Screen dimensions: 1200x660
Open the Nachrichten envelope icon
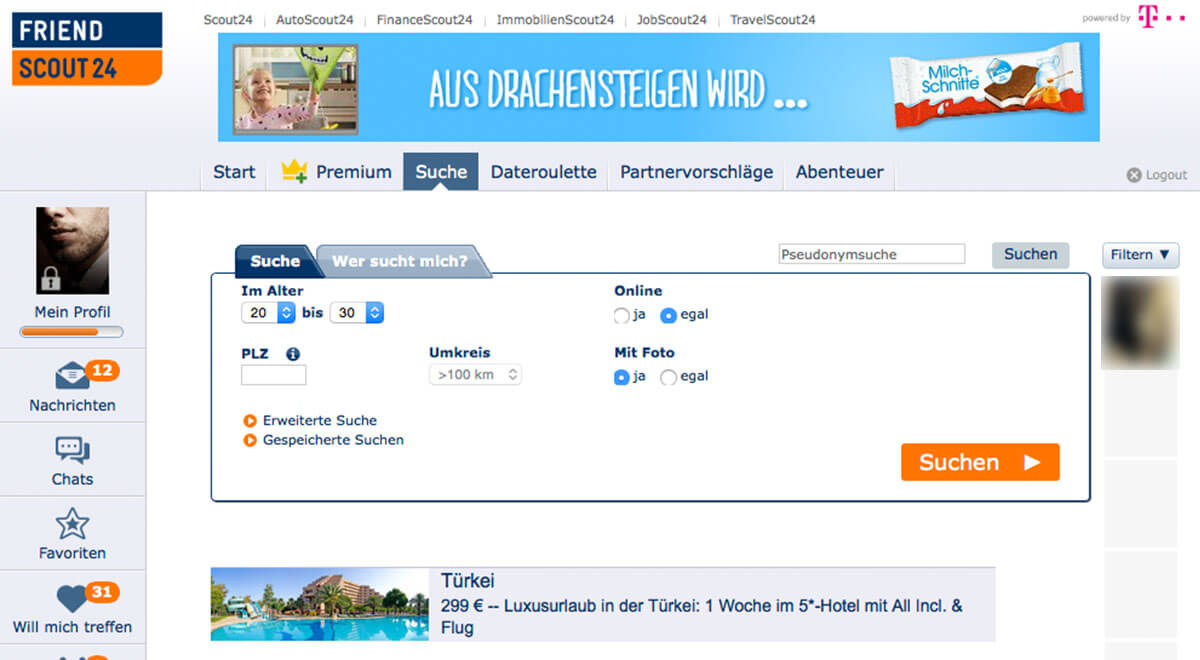click(72, 376)
